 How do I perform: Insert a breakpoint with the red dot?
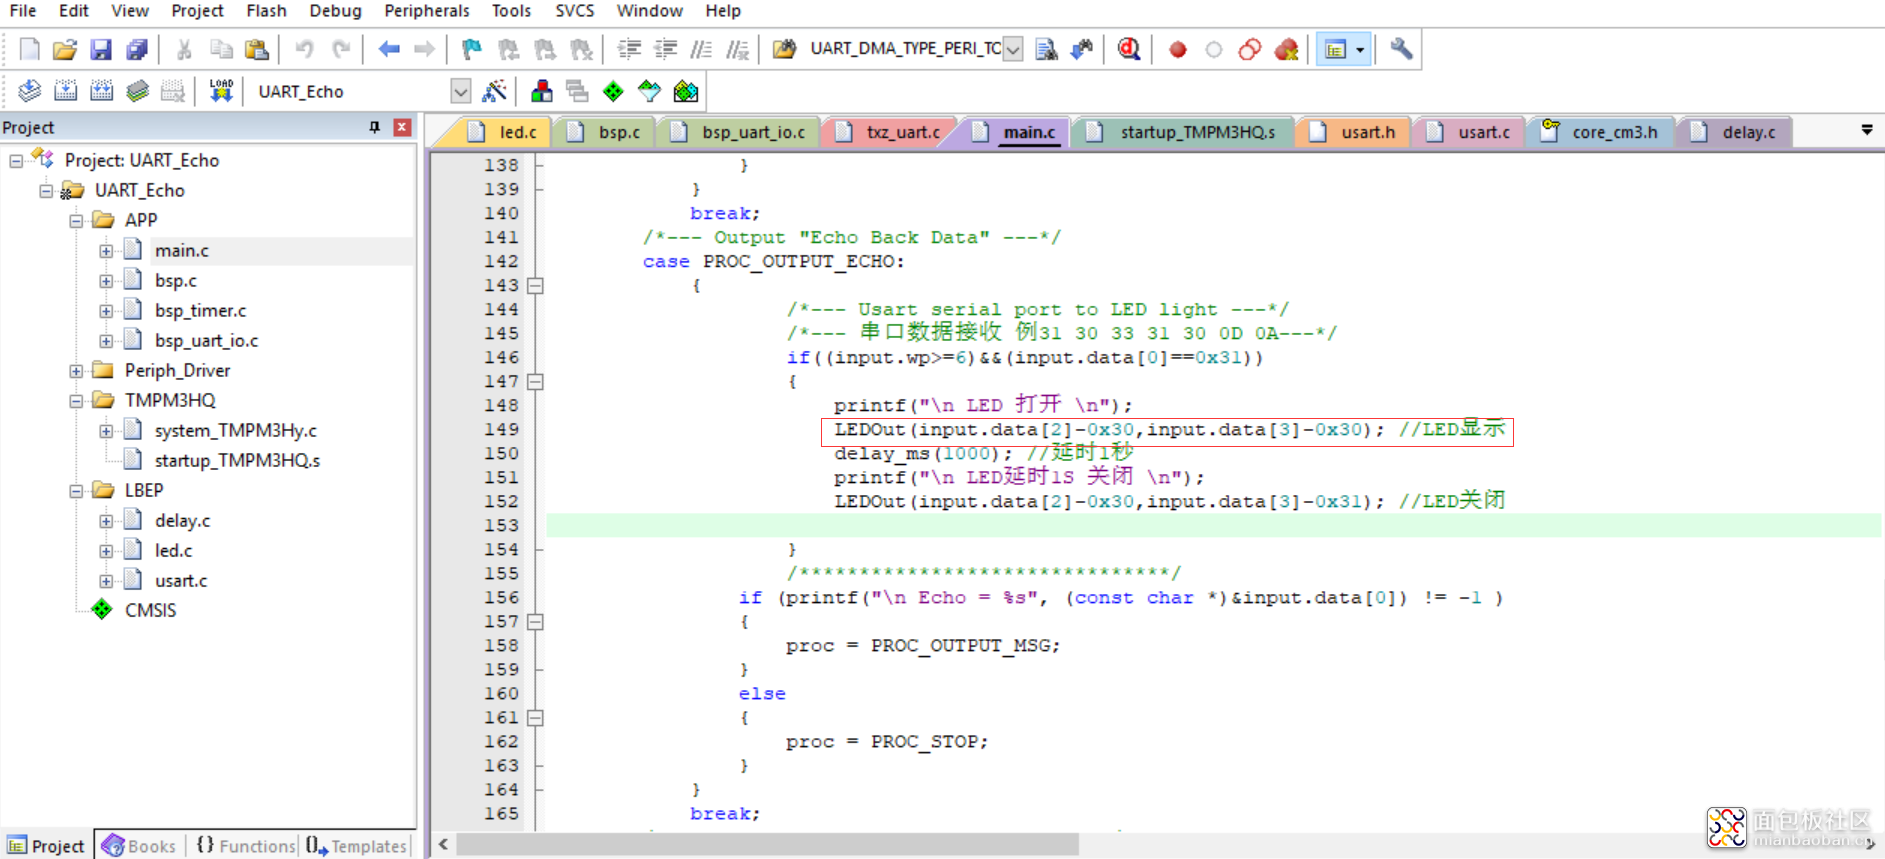point(1178,49)
